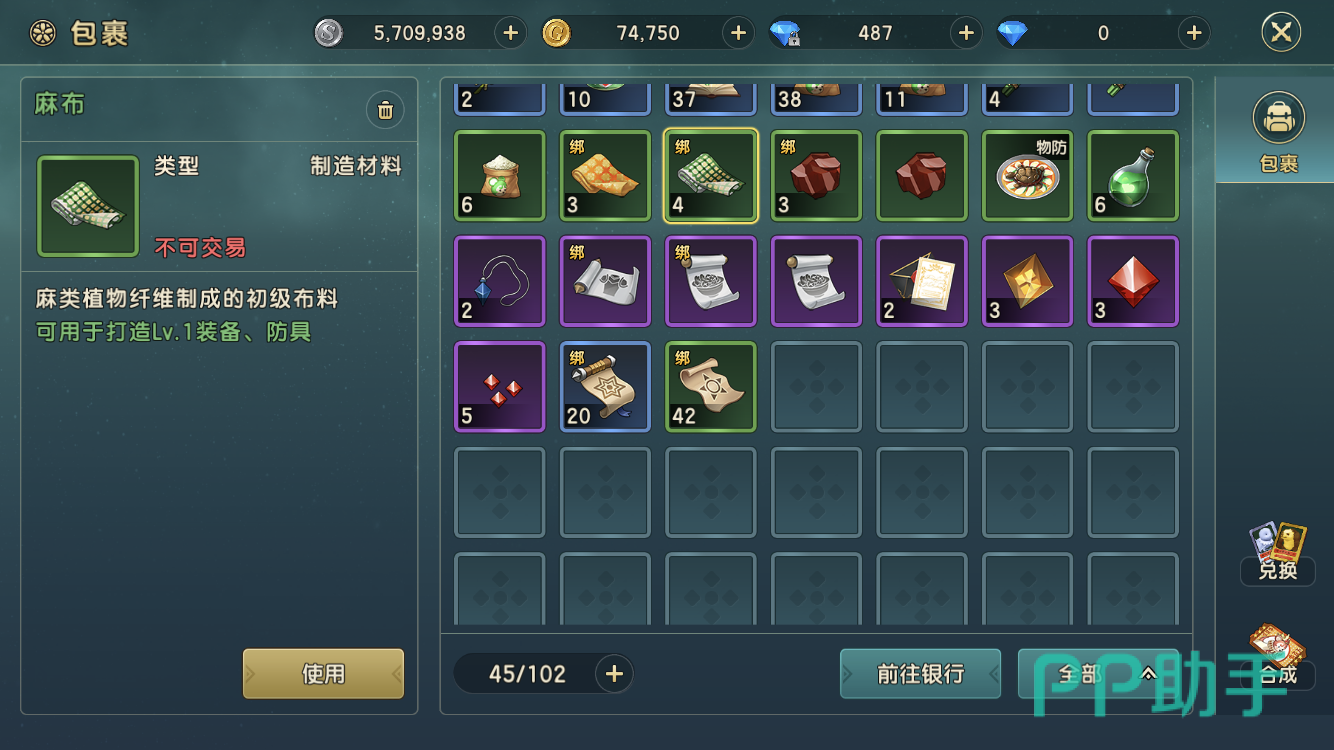Select the green potion bottle item
This screenshot has height=750, width=1334.
pos(1133,176)
